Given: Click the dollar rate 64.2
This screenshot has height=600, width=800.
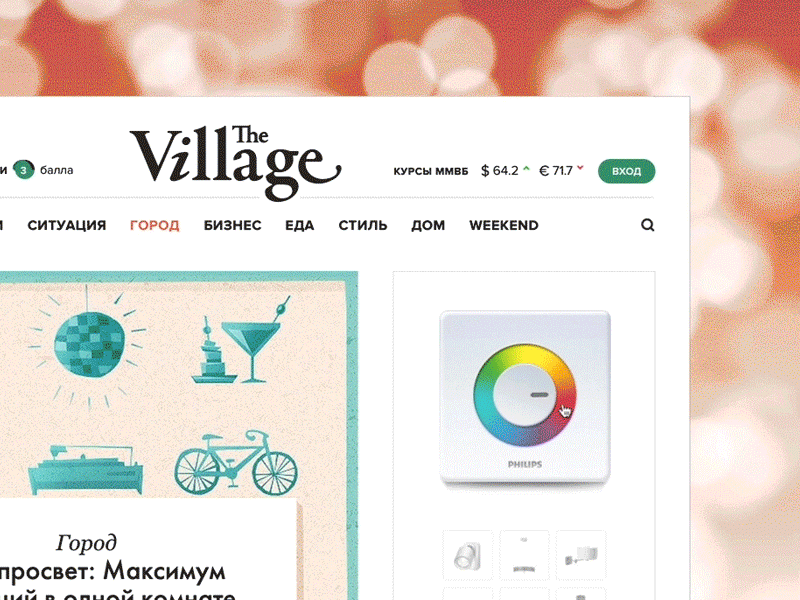Looking at the screenshot, I should pos(499,170).
